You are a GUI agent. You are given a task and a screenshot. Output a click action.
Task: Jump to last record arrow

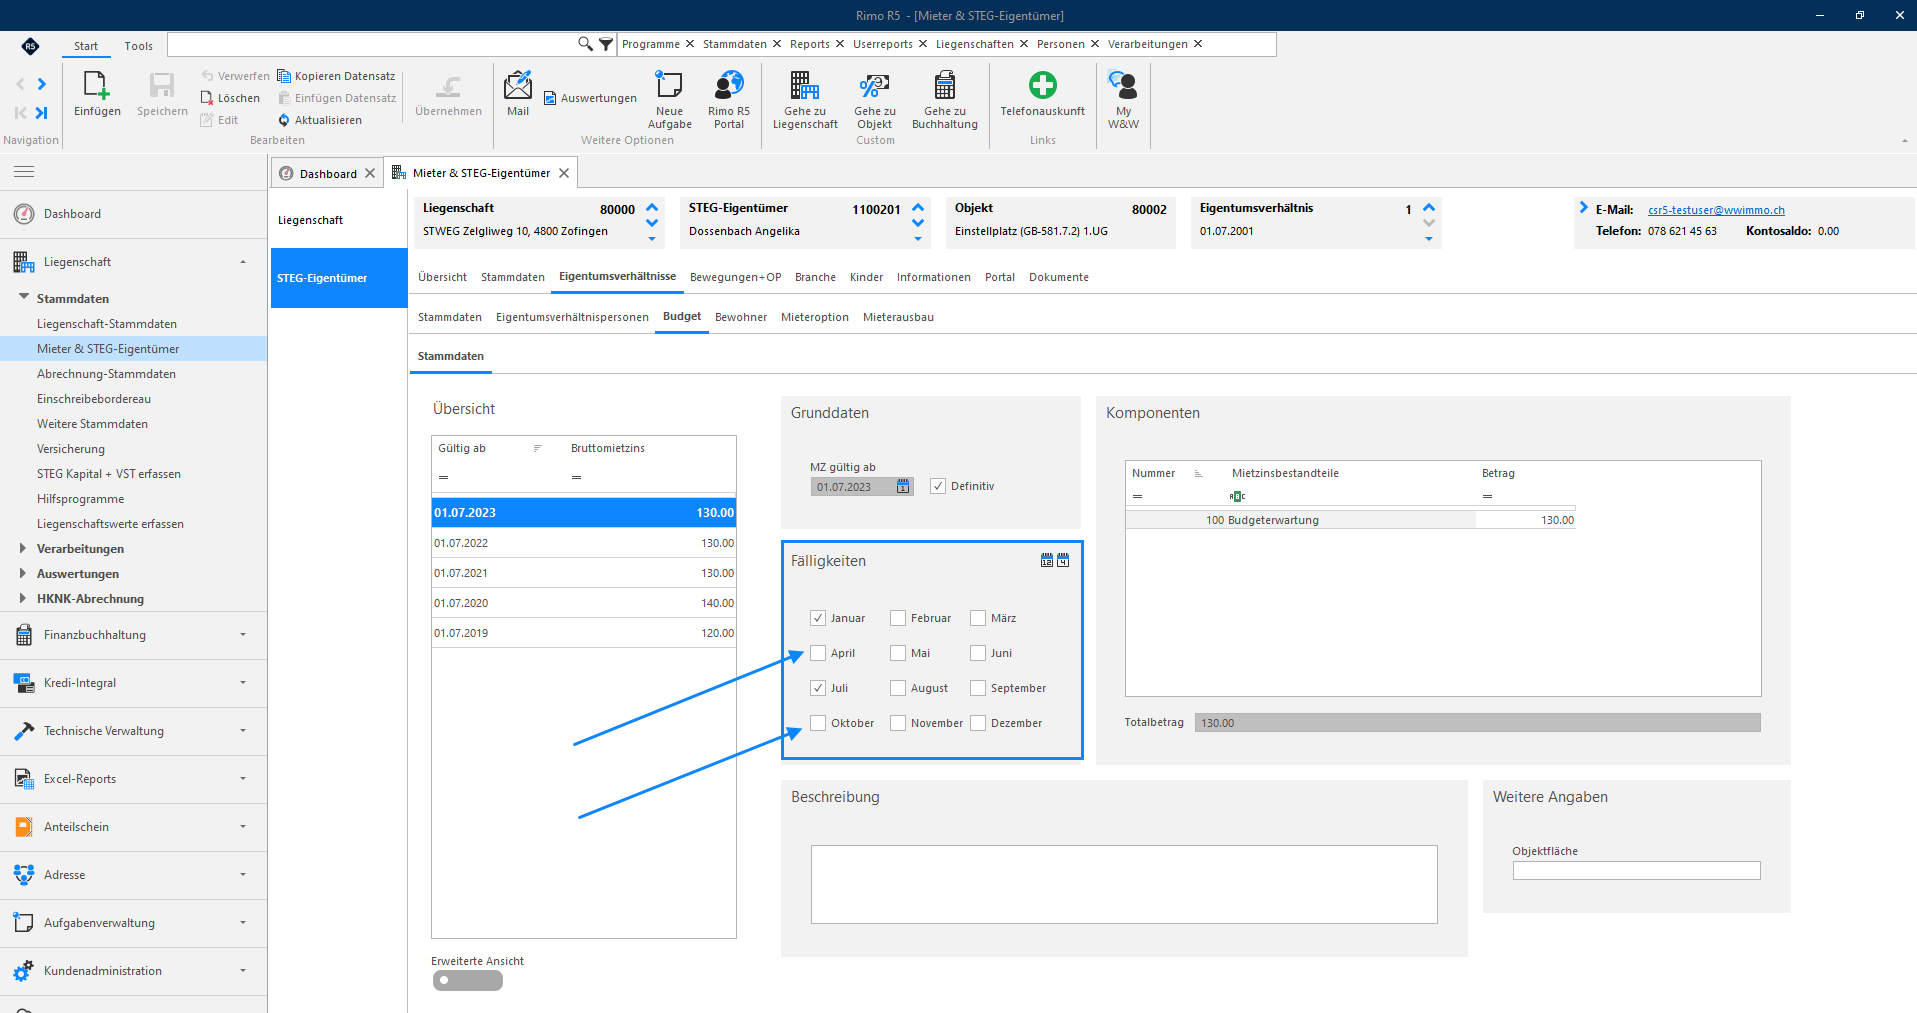[x=42, y=113]
